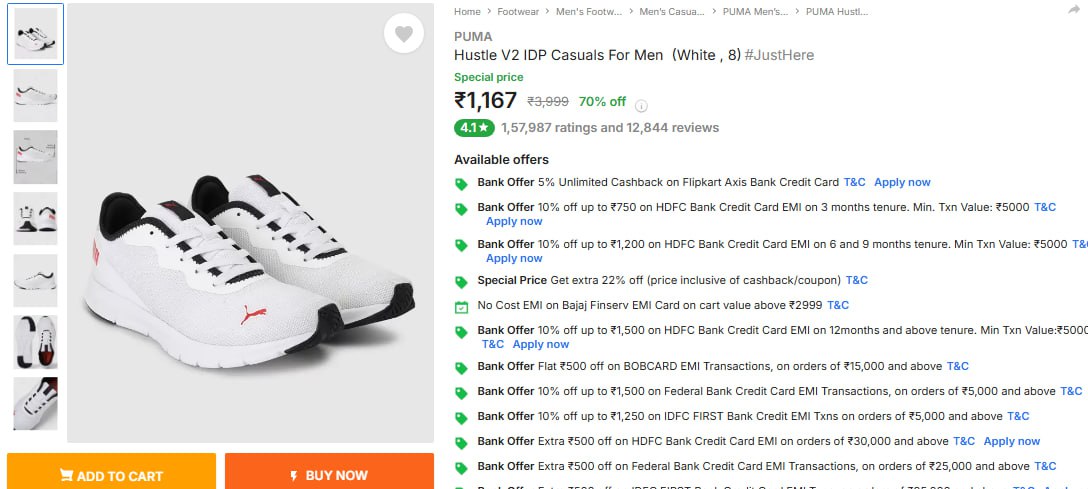Open T&C for BOBCARD EMI offer

point(957,366)
